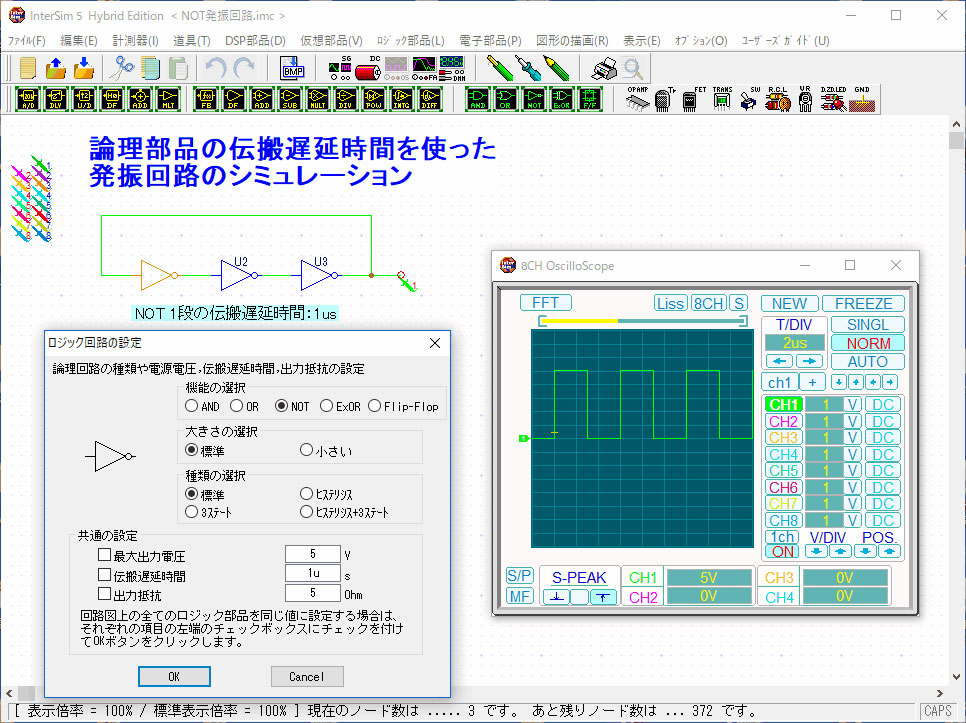The height and width of the screenshot is (723, 966).
Task: Select Flip-Flop function radio button
Action: pos(375,406)
